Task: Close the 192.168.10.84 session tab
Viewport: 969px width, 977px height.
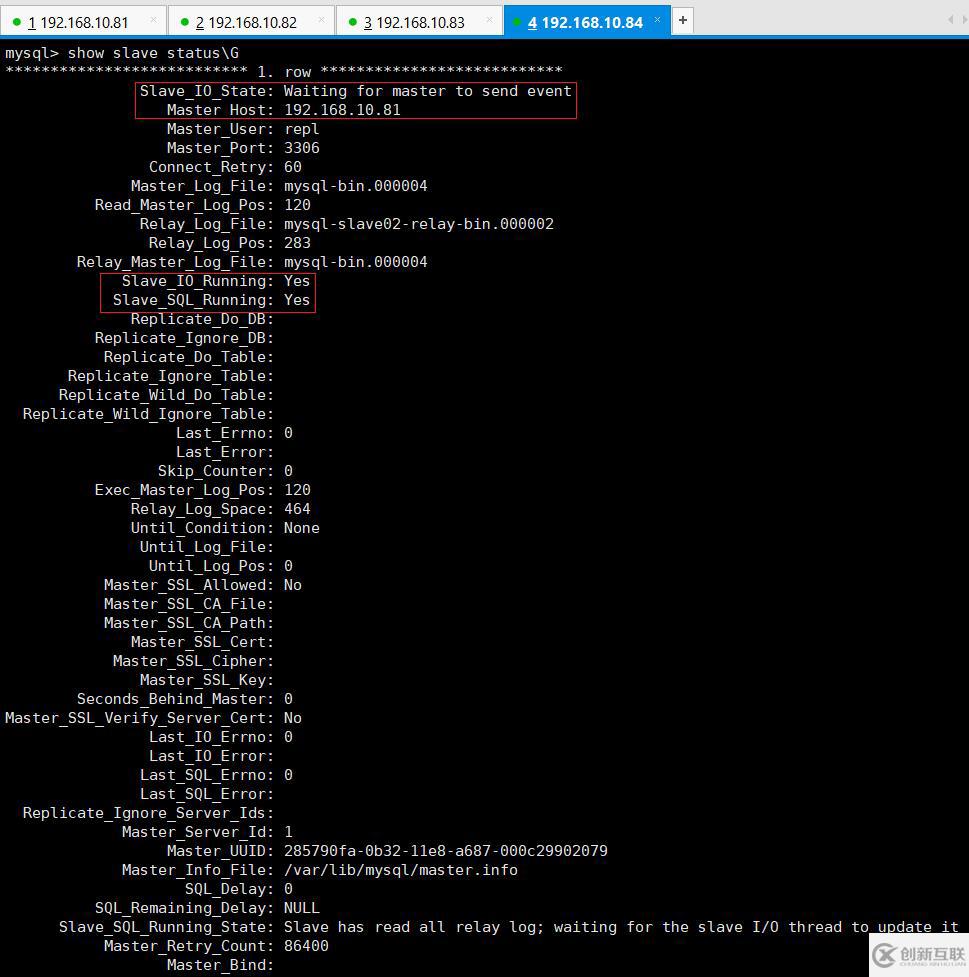Action: pos(657,20)
